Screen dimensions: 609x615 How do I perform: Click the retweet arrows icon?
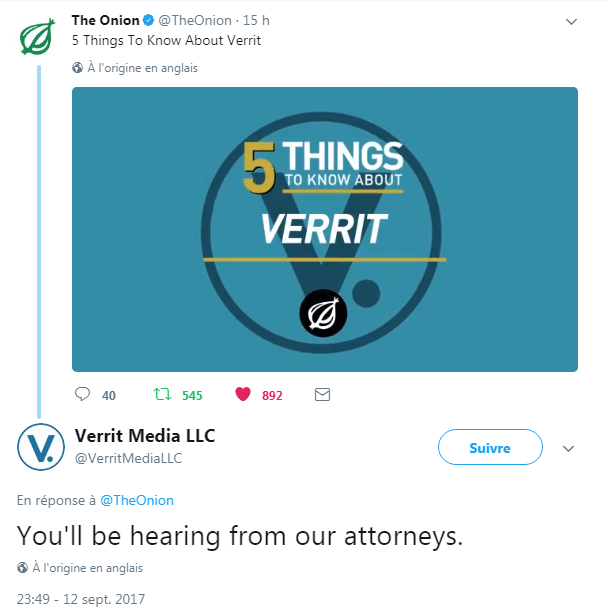click(160, 395)
